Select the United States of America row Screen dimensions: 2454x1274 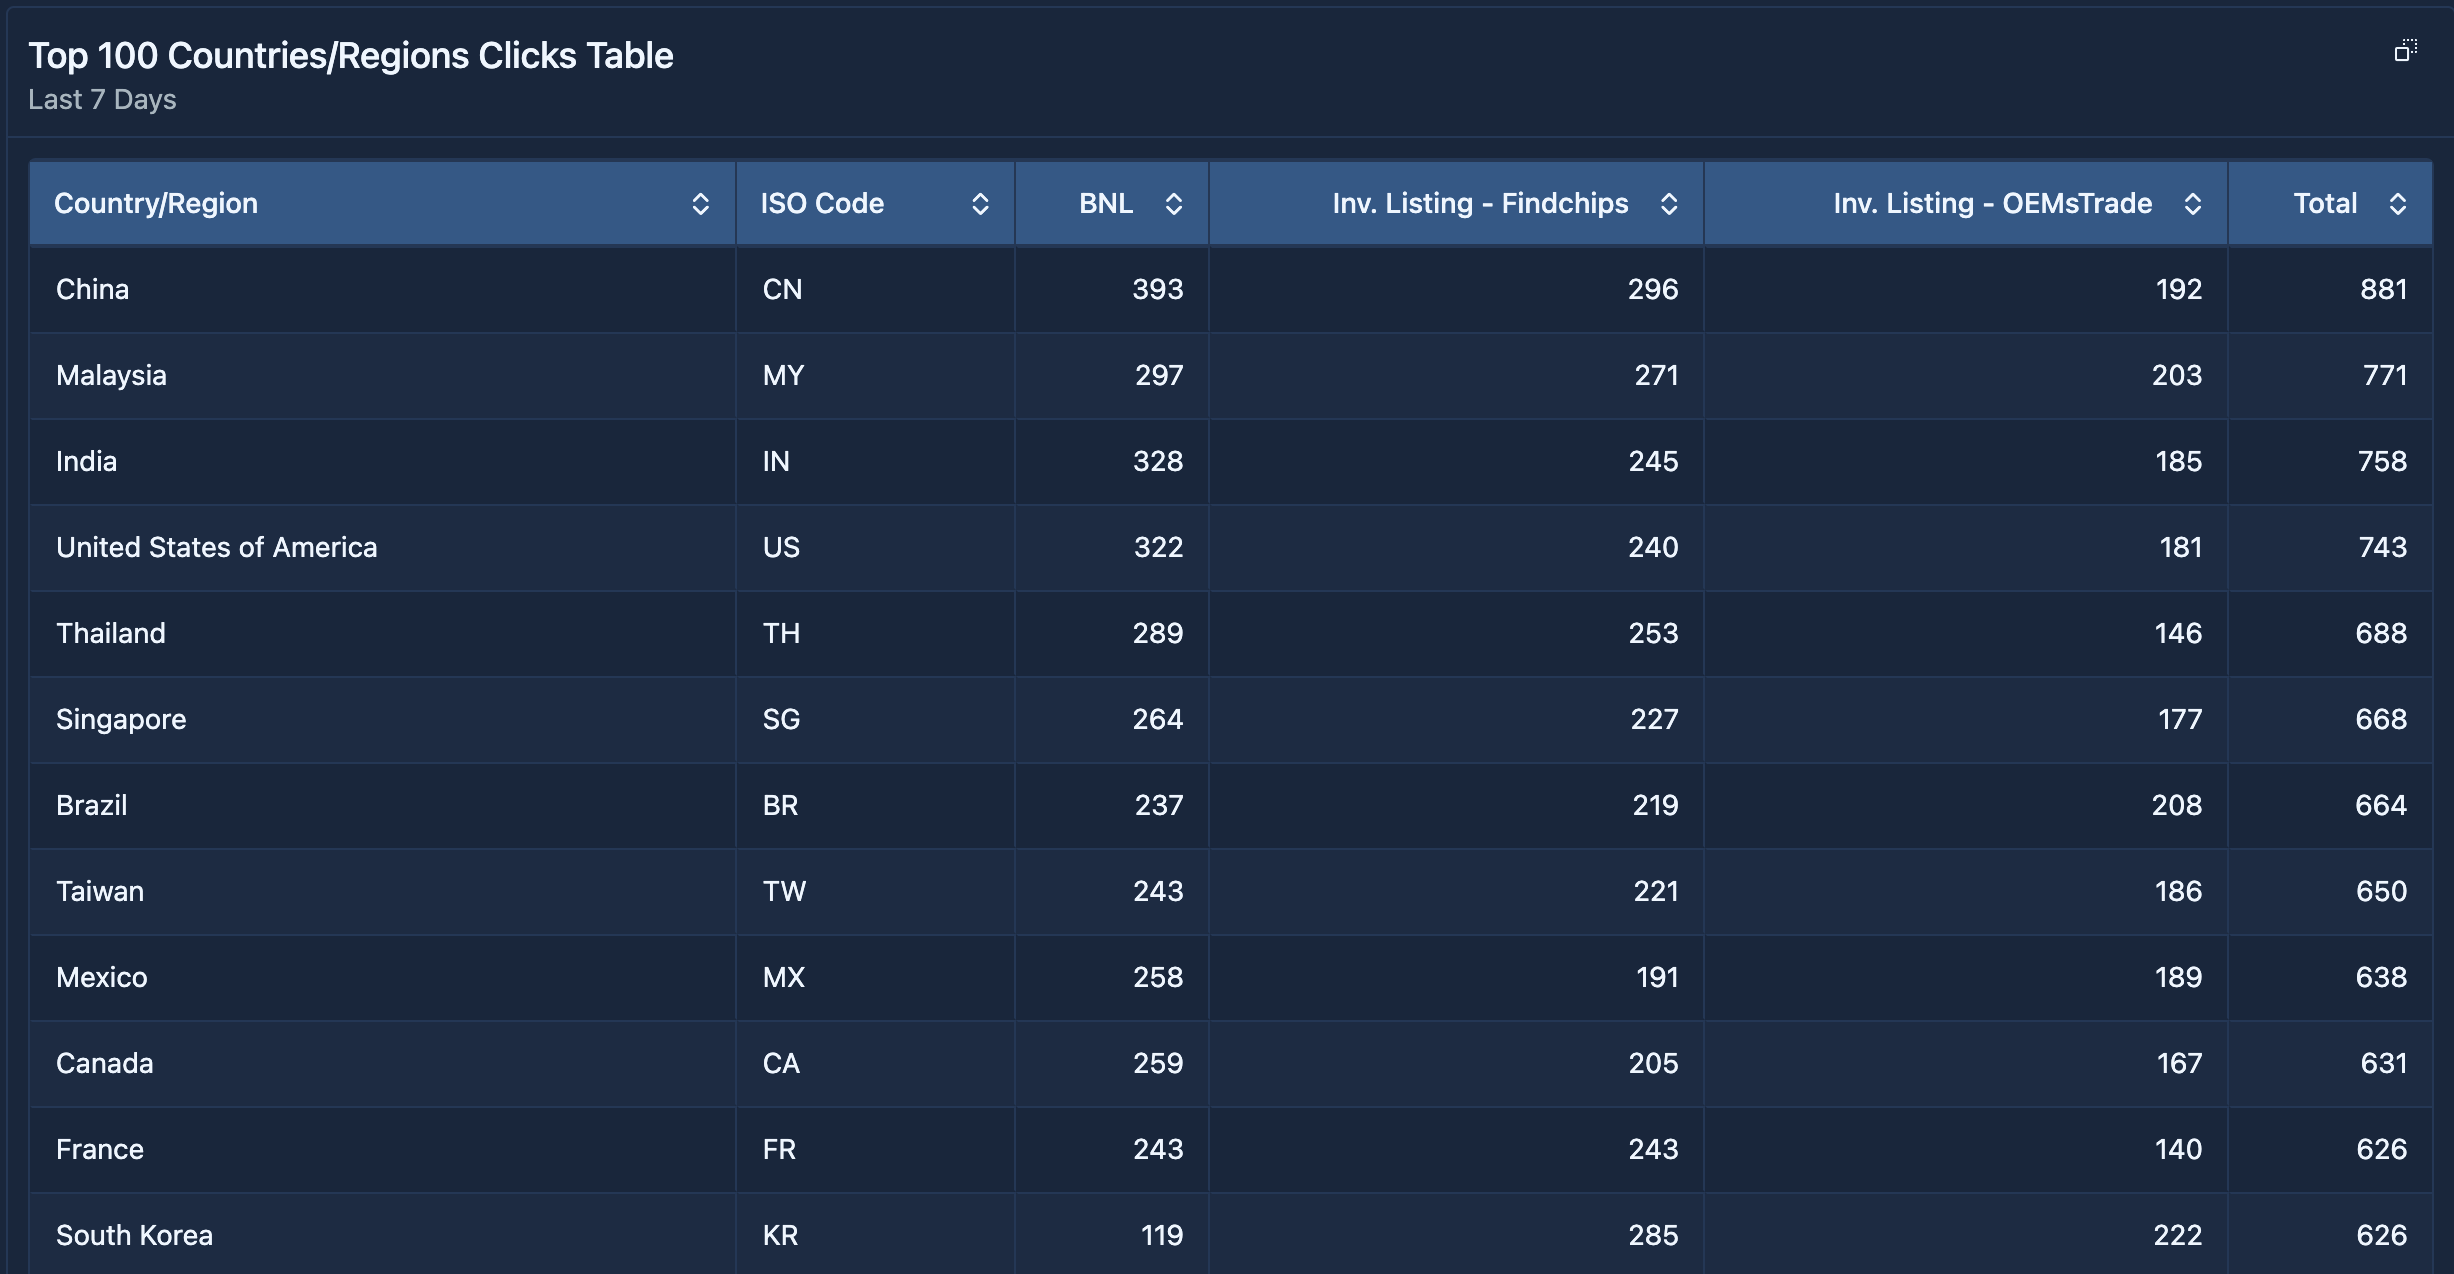(216, 548)
